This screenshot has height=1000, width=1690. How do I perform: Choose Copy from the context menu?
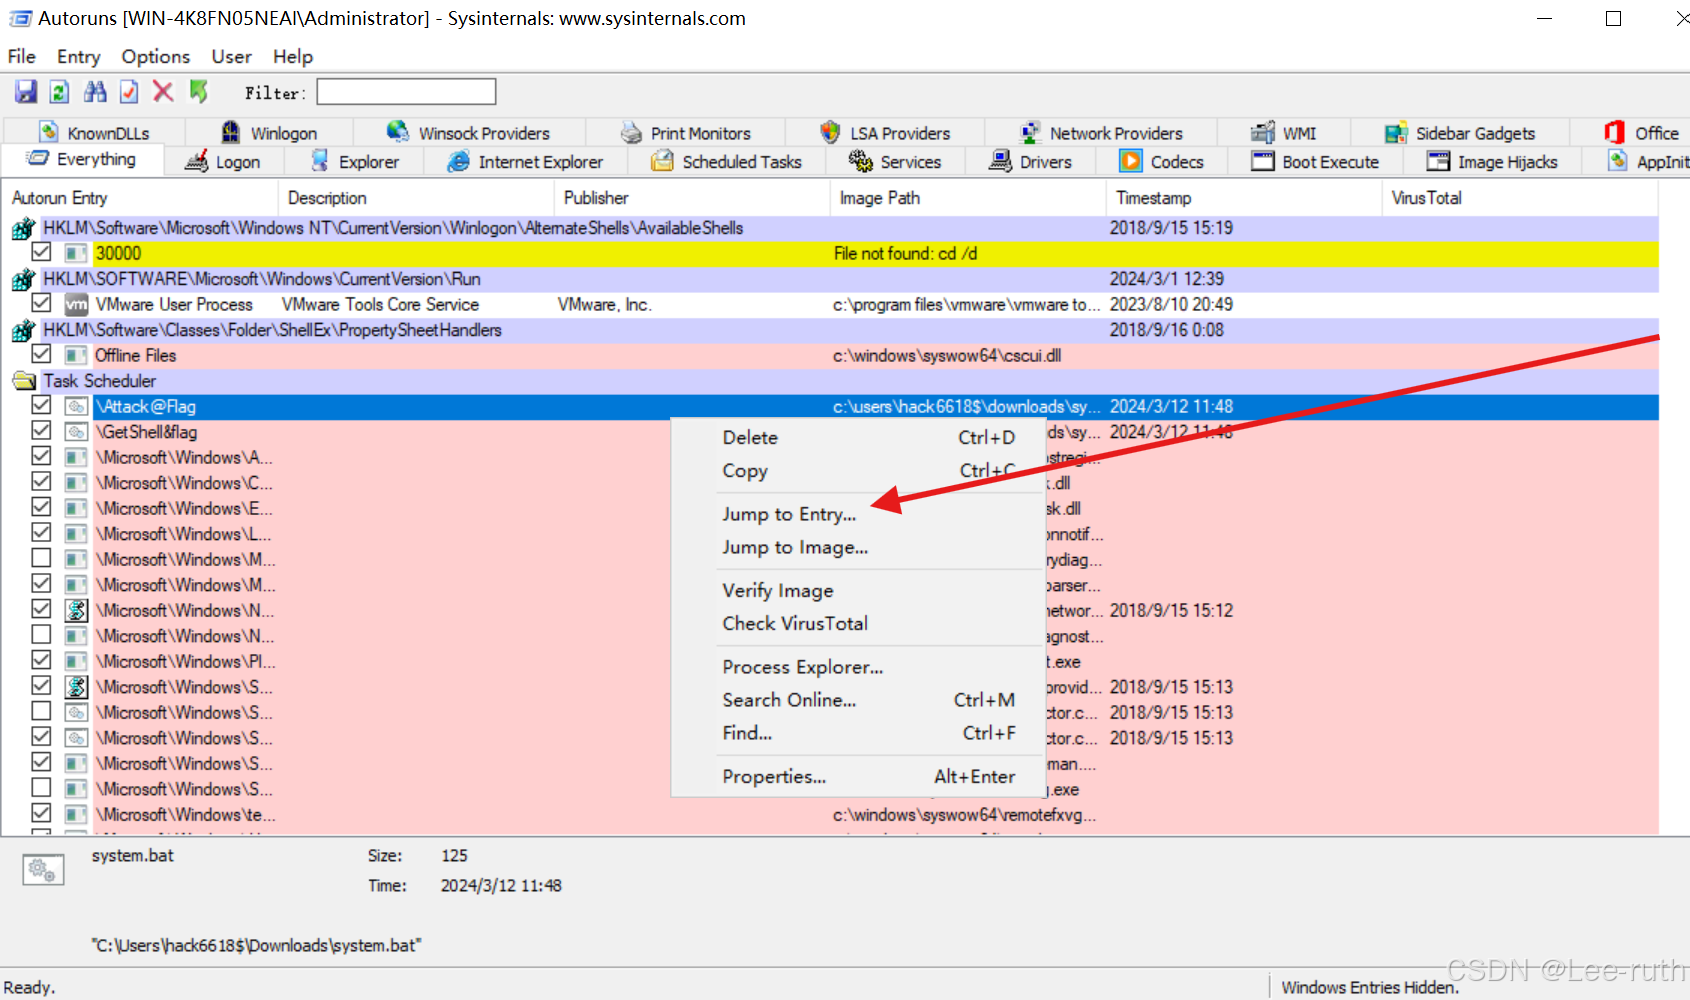point(858,470)
